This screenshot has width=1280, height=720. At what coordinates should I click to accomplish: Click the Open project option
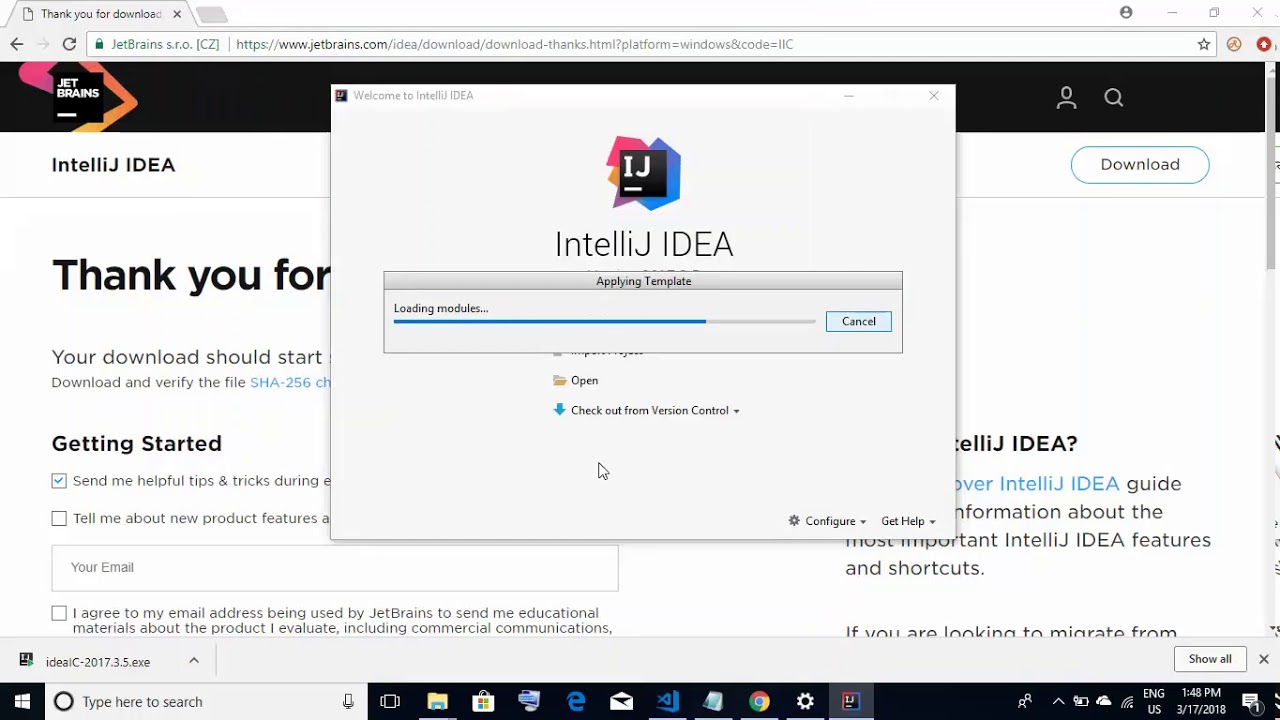[584, 380]
